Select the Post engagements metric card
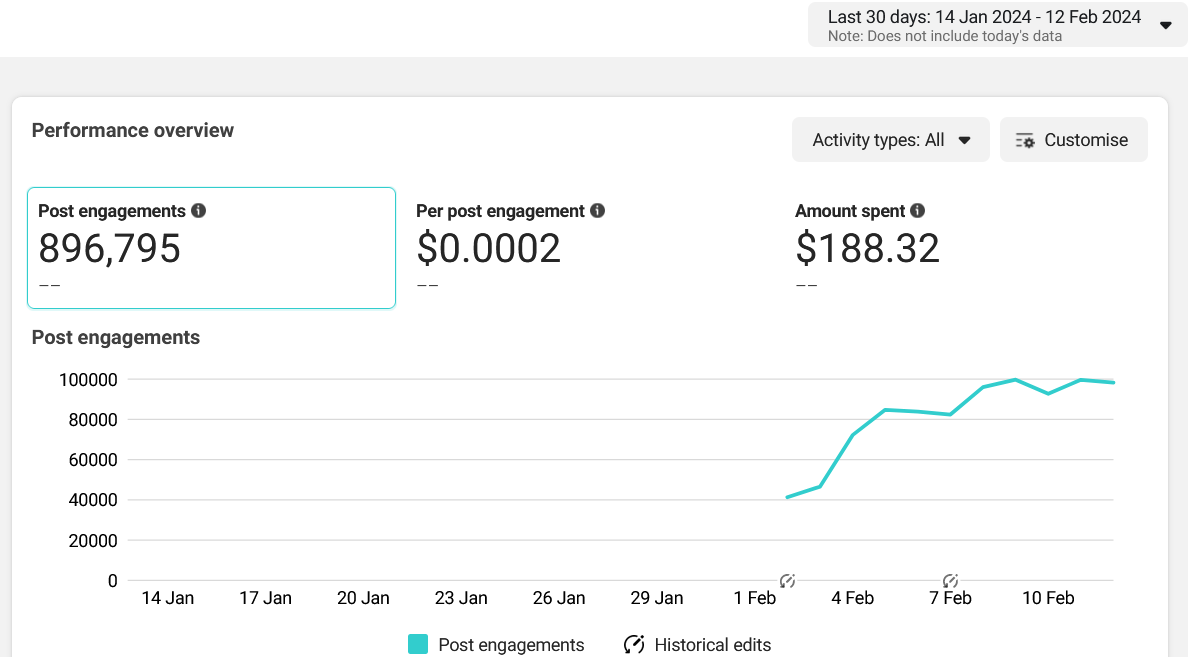 211,248
